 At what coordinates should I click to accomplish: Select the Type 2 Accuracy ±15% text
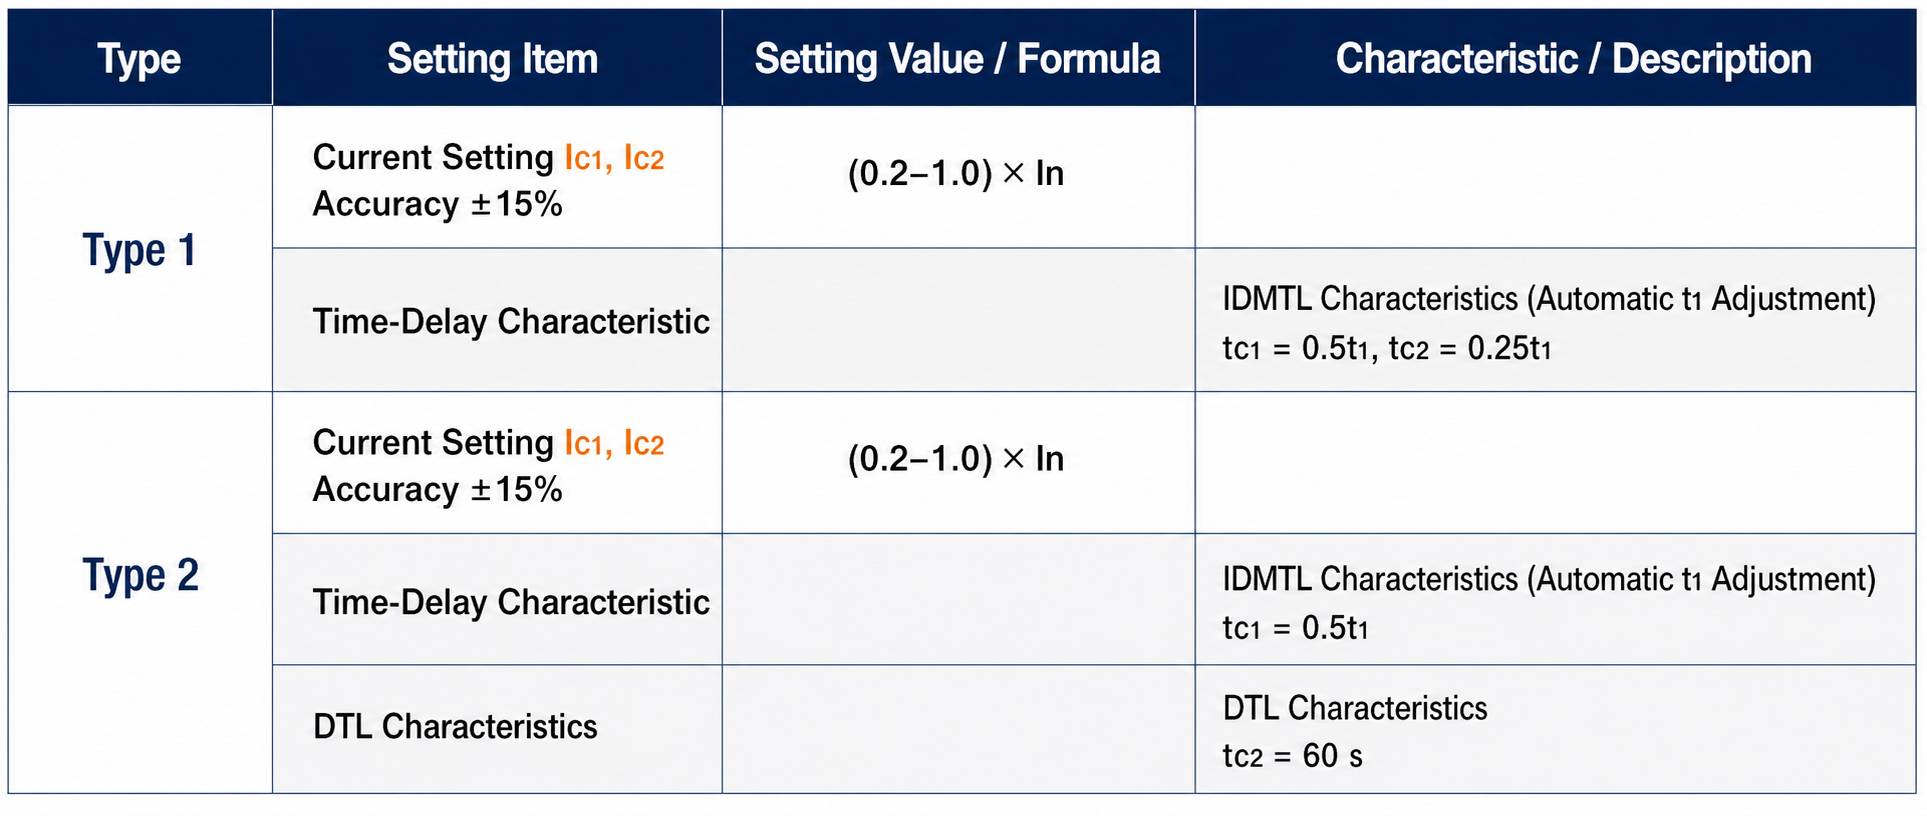438,489
